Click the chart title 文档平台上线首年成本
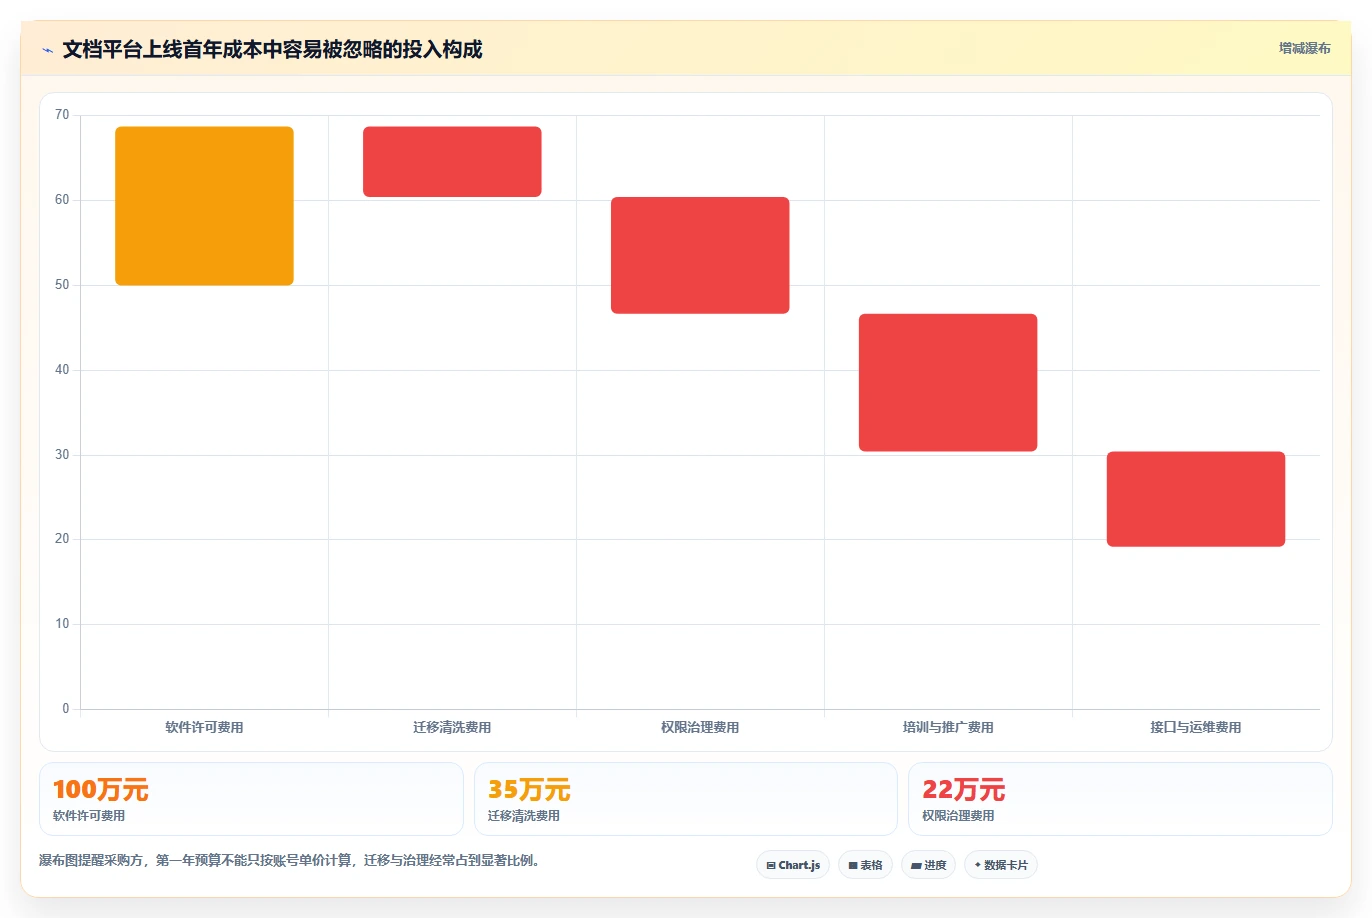This screenshot has width=1372, height=918. (272, 49)
